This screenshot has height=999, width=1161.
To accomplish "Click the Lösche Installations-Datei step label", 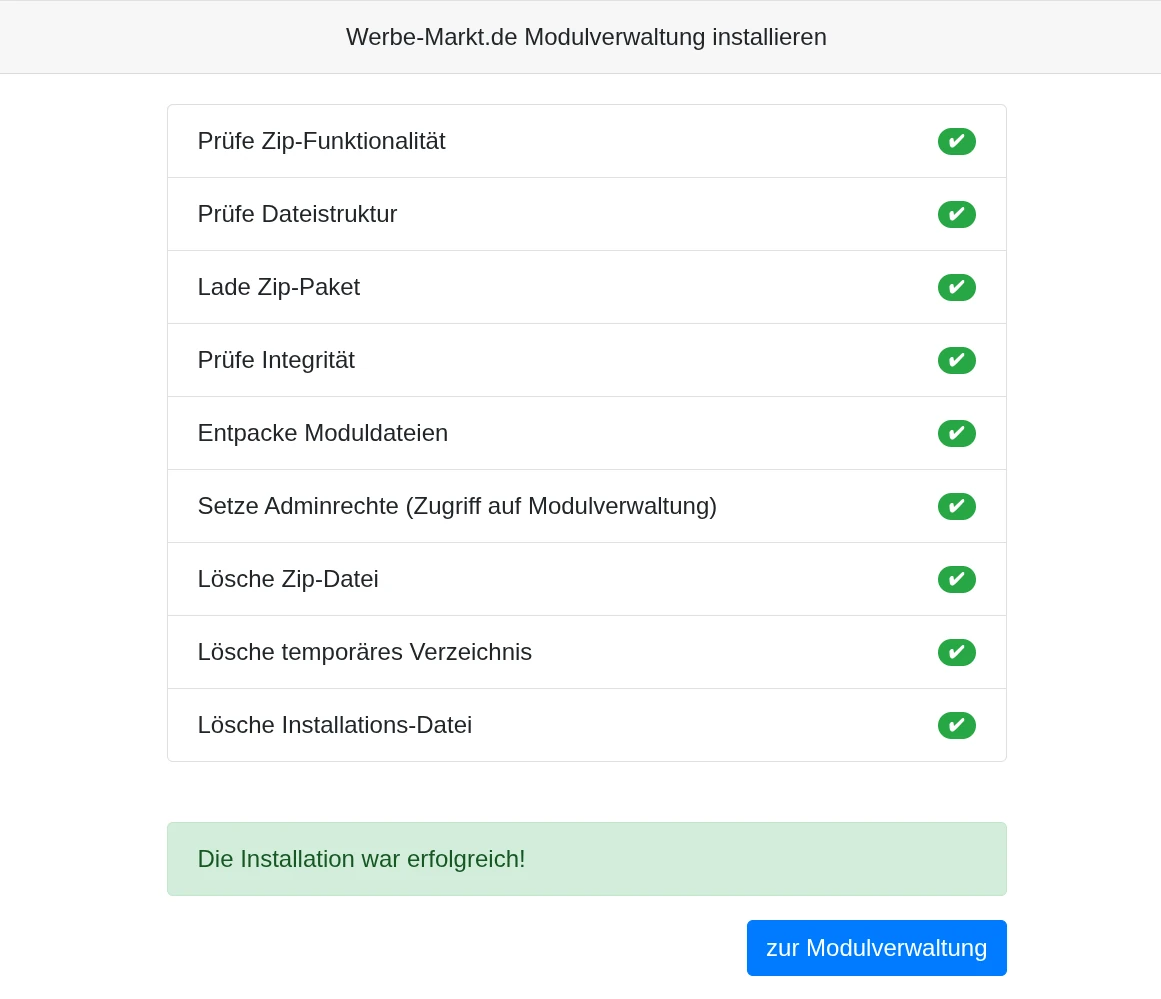I will [x=334, y=725].
